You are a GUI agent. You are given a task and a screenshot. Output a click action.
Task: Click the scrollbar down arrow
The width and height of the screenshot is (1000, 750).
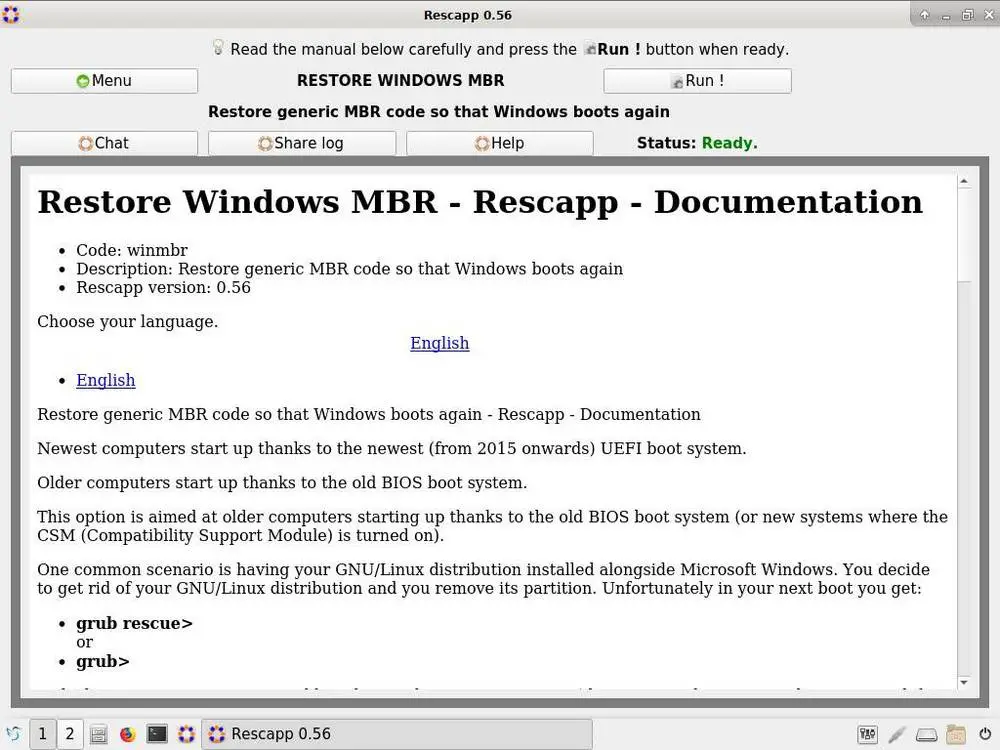coord(964,682)
